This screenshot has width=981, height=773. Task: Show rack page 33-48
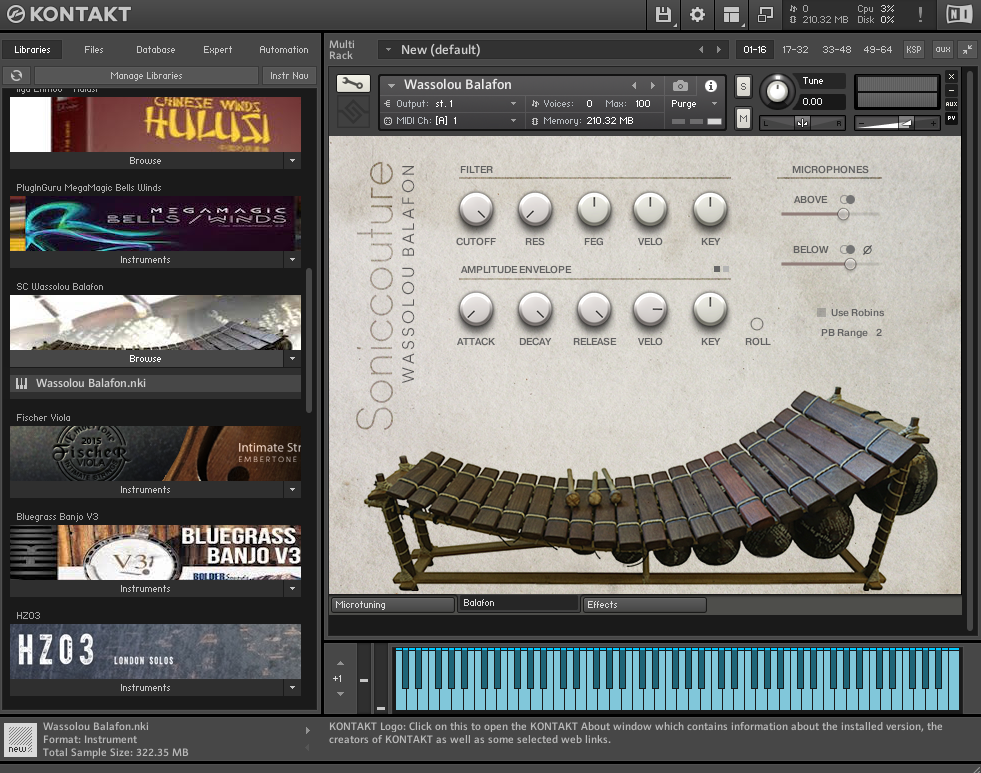tap(836, 49)
